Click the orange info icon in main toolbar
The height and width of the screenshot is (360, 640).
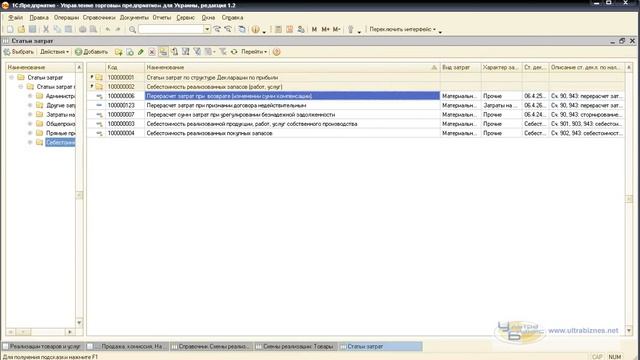tap(256, 29)
